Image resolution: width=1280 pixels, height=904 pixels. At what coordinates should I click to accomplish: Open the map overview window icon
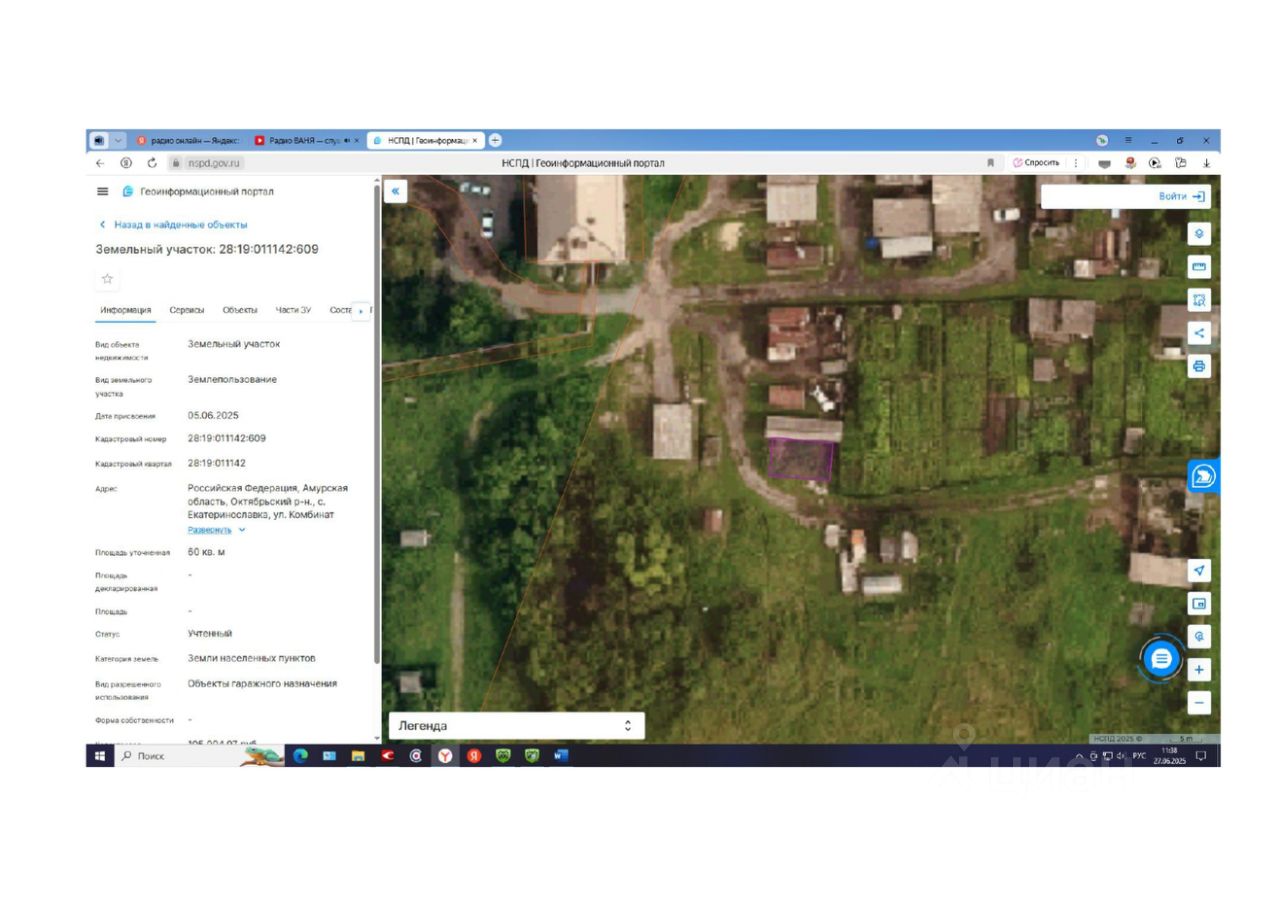pos(1199,604)
